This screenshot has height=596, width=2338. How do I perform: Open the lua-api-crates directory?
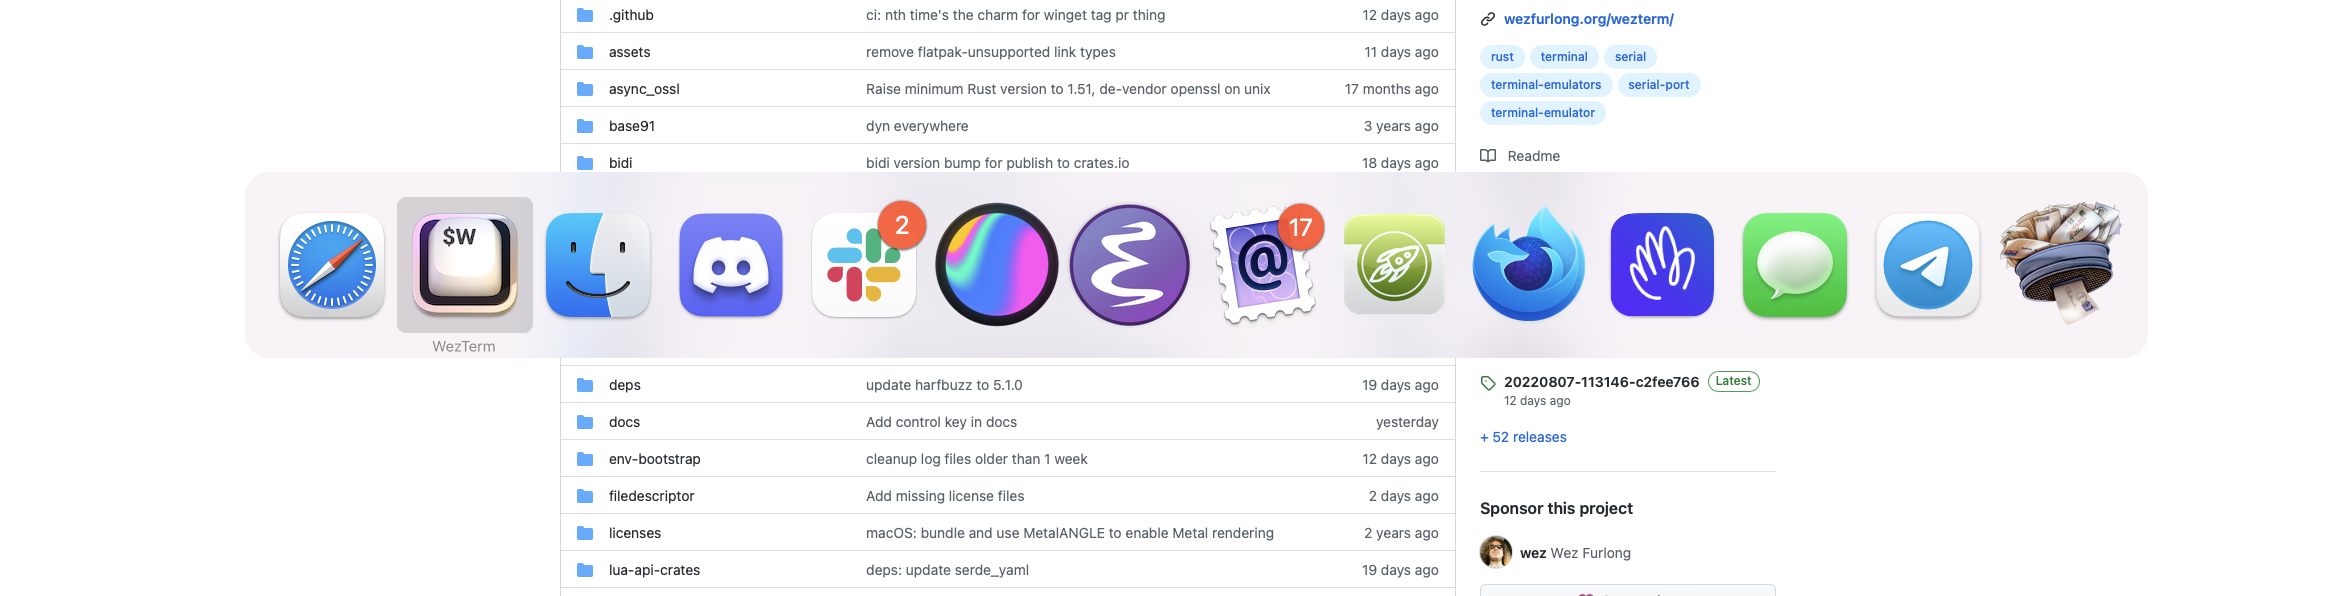pos(654,570)
